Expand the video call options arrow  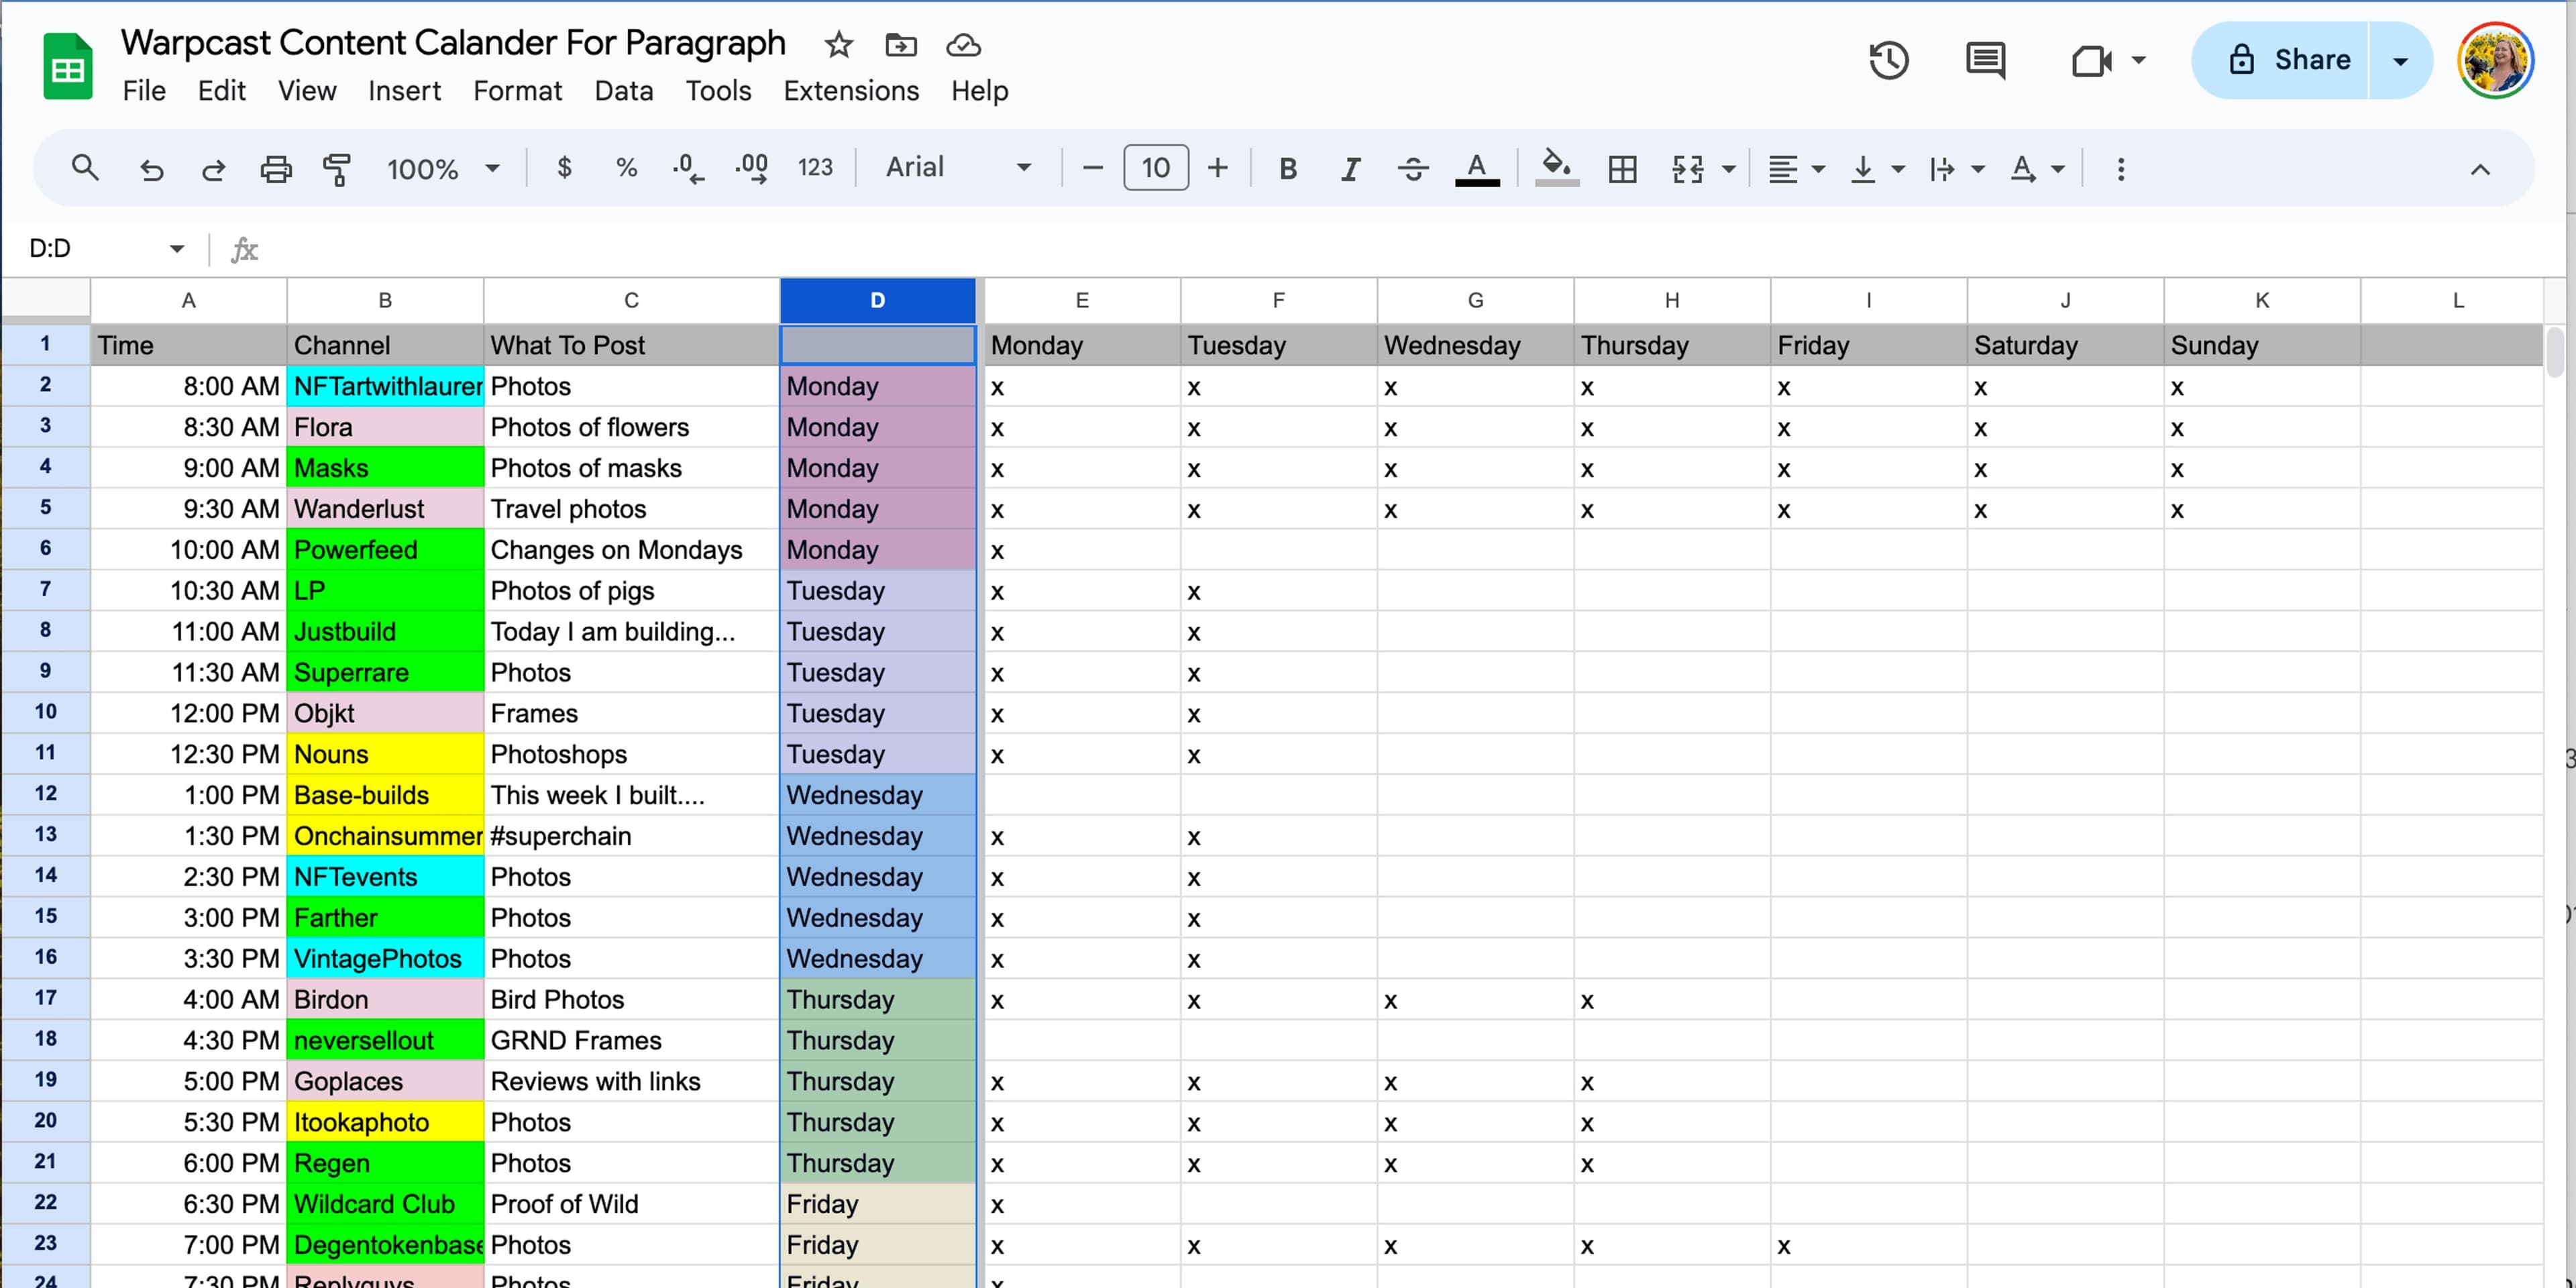tap(2138, 60)
